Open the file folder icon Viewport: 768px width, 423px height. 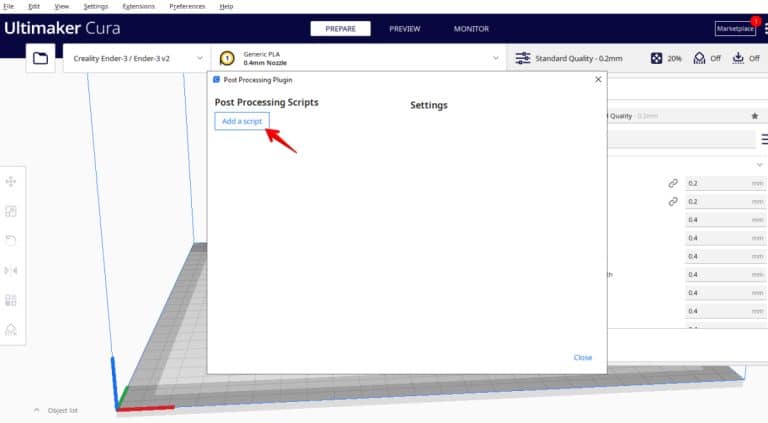[40, 58]
